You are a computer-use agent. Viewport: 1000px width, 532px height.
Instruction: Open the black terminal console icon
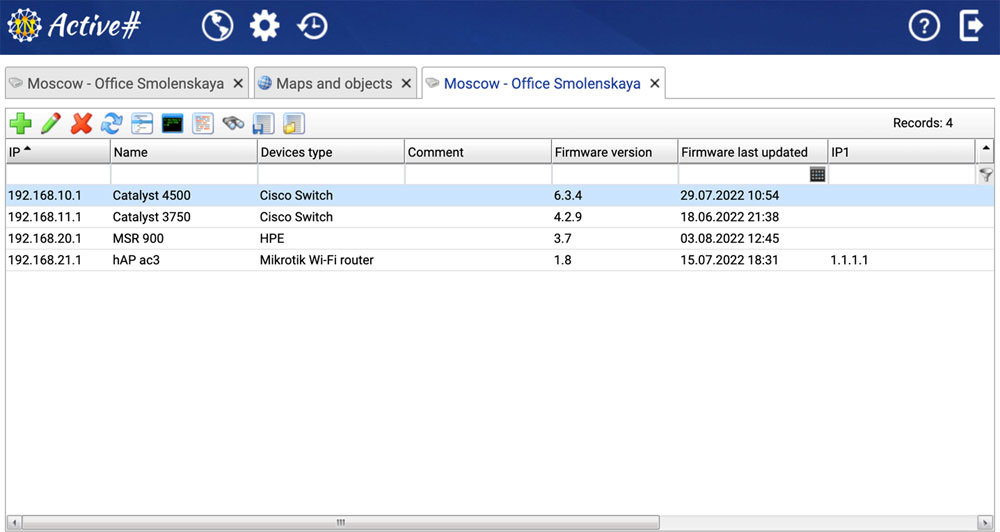coord(173,124)
